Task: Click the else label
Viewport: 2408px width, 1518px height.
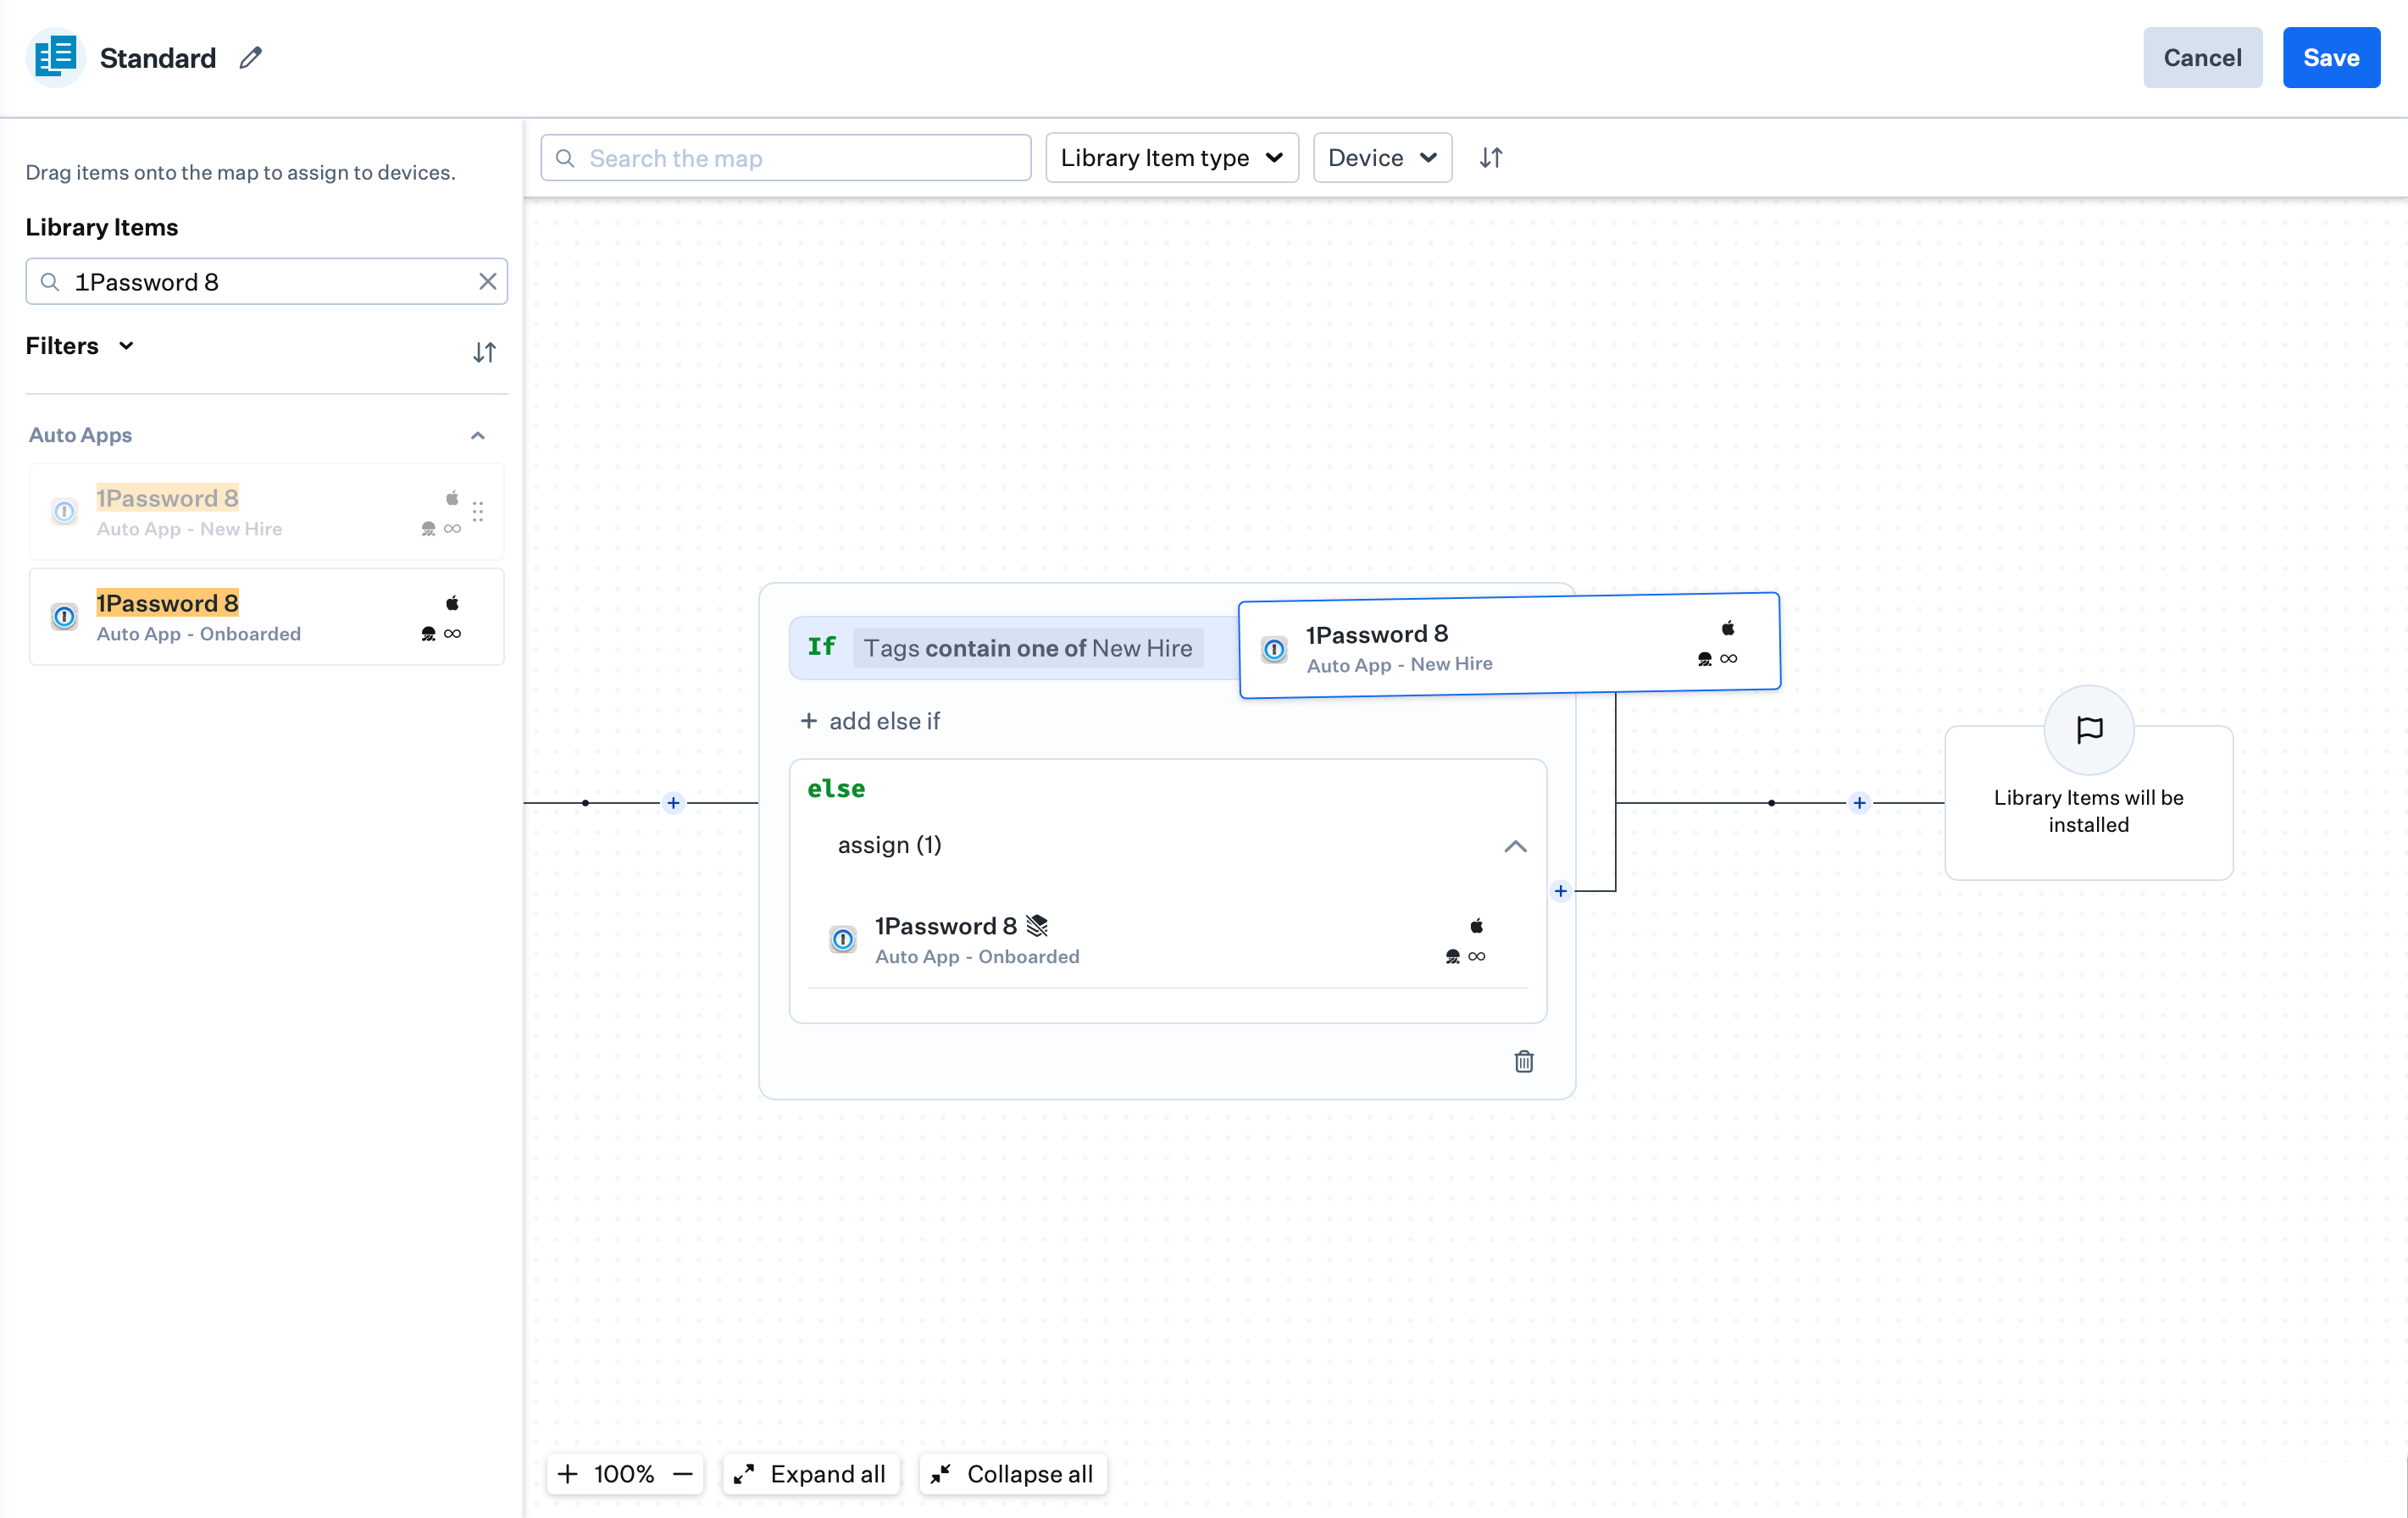Action: click(836, 788)
